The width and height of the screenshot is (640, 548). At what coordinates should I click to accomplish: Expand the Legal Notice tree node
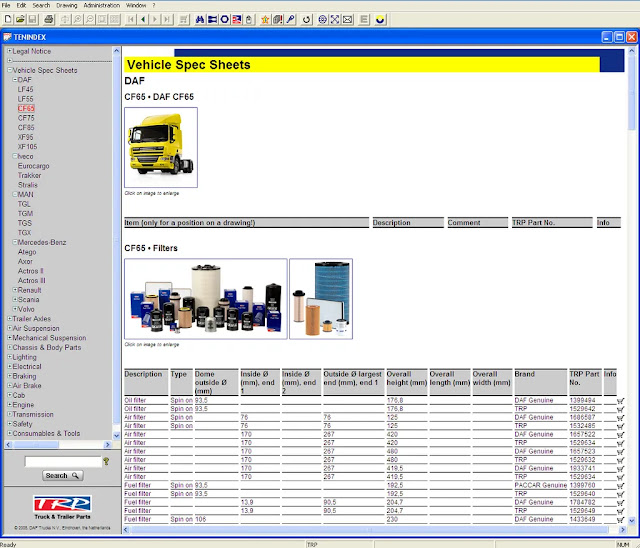tap(9, 51)
